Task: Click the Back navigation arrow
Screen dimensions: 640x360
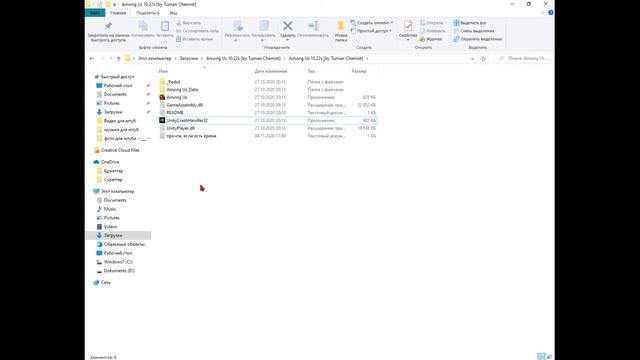Action: tap(92, 59)
